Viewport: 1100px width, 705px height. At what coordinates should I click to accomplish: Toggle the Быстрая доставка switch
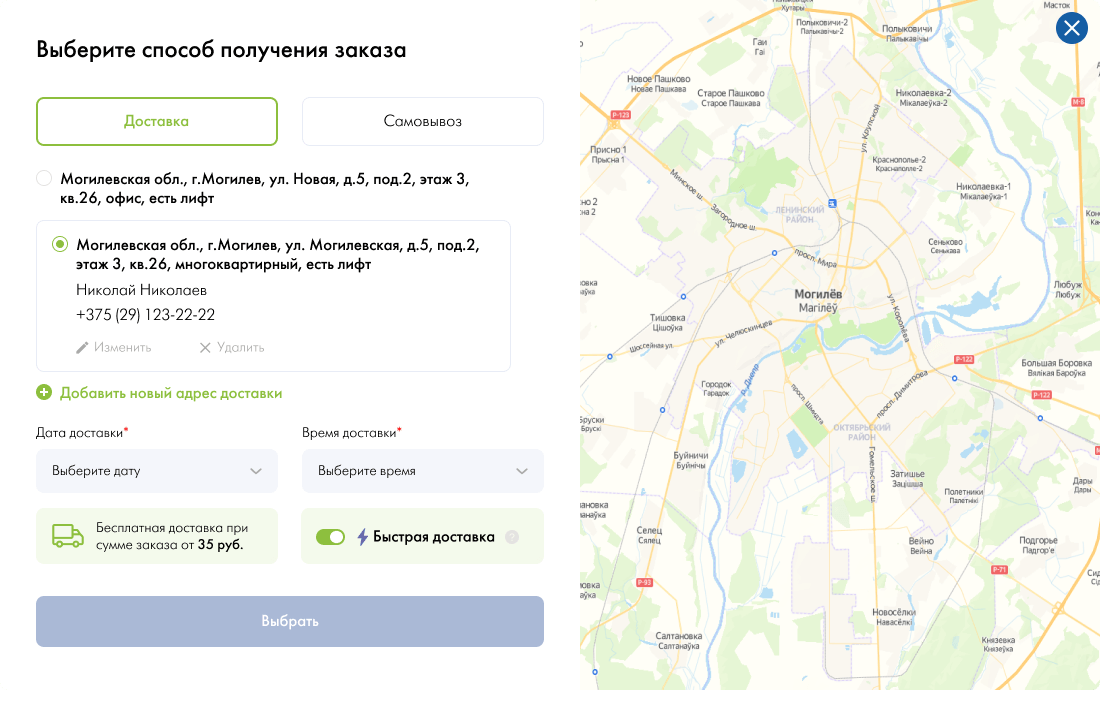pyautogui.click(x=330, y=537)
